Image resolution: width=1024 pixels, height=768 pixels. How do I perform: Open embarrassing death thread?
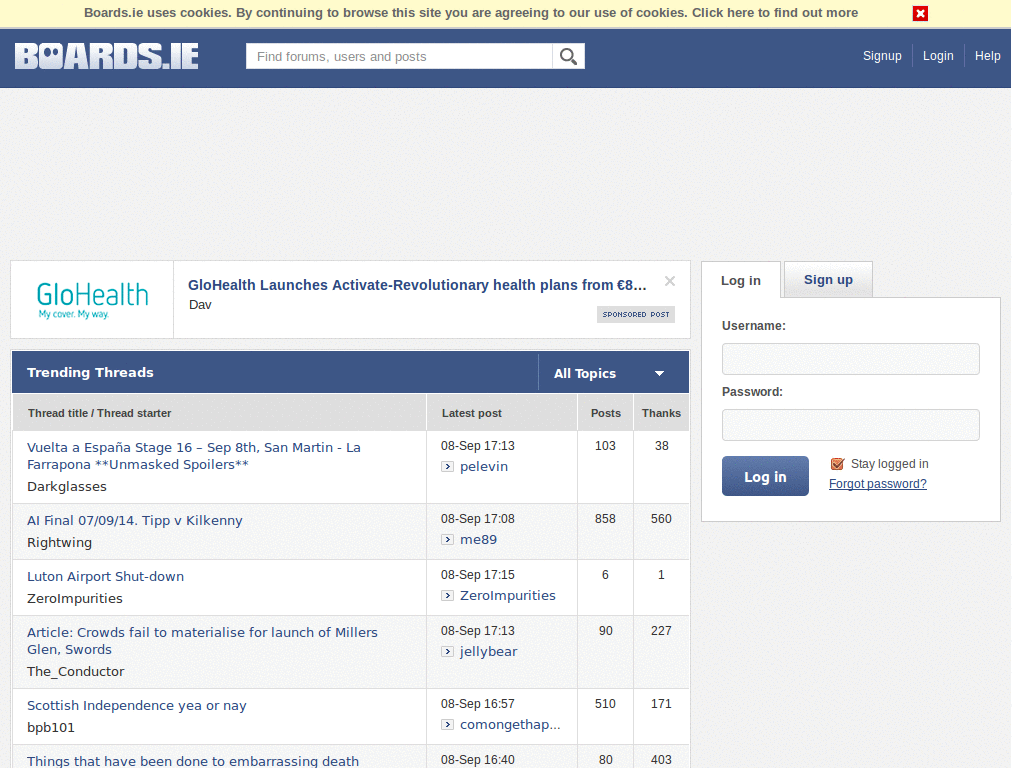(x=193, y=761)
